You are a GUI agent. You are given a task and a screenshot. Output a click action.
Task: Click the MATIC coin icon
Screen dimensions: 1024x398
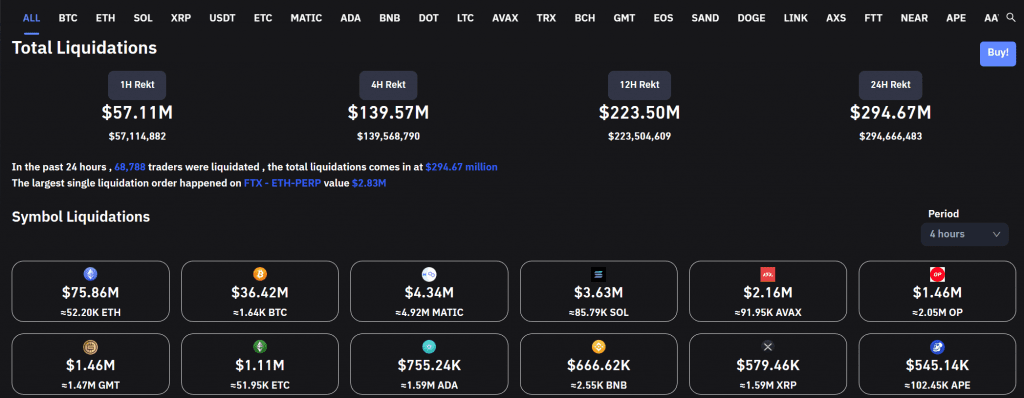[429, 274]
